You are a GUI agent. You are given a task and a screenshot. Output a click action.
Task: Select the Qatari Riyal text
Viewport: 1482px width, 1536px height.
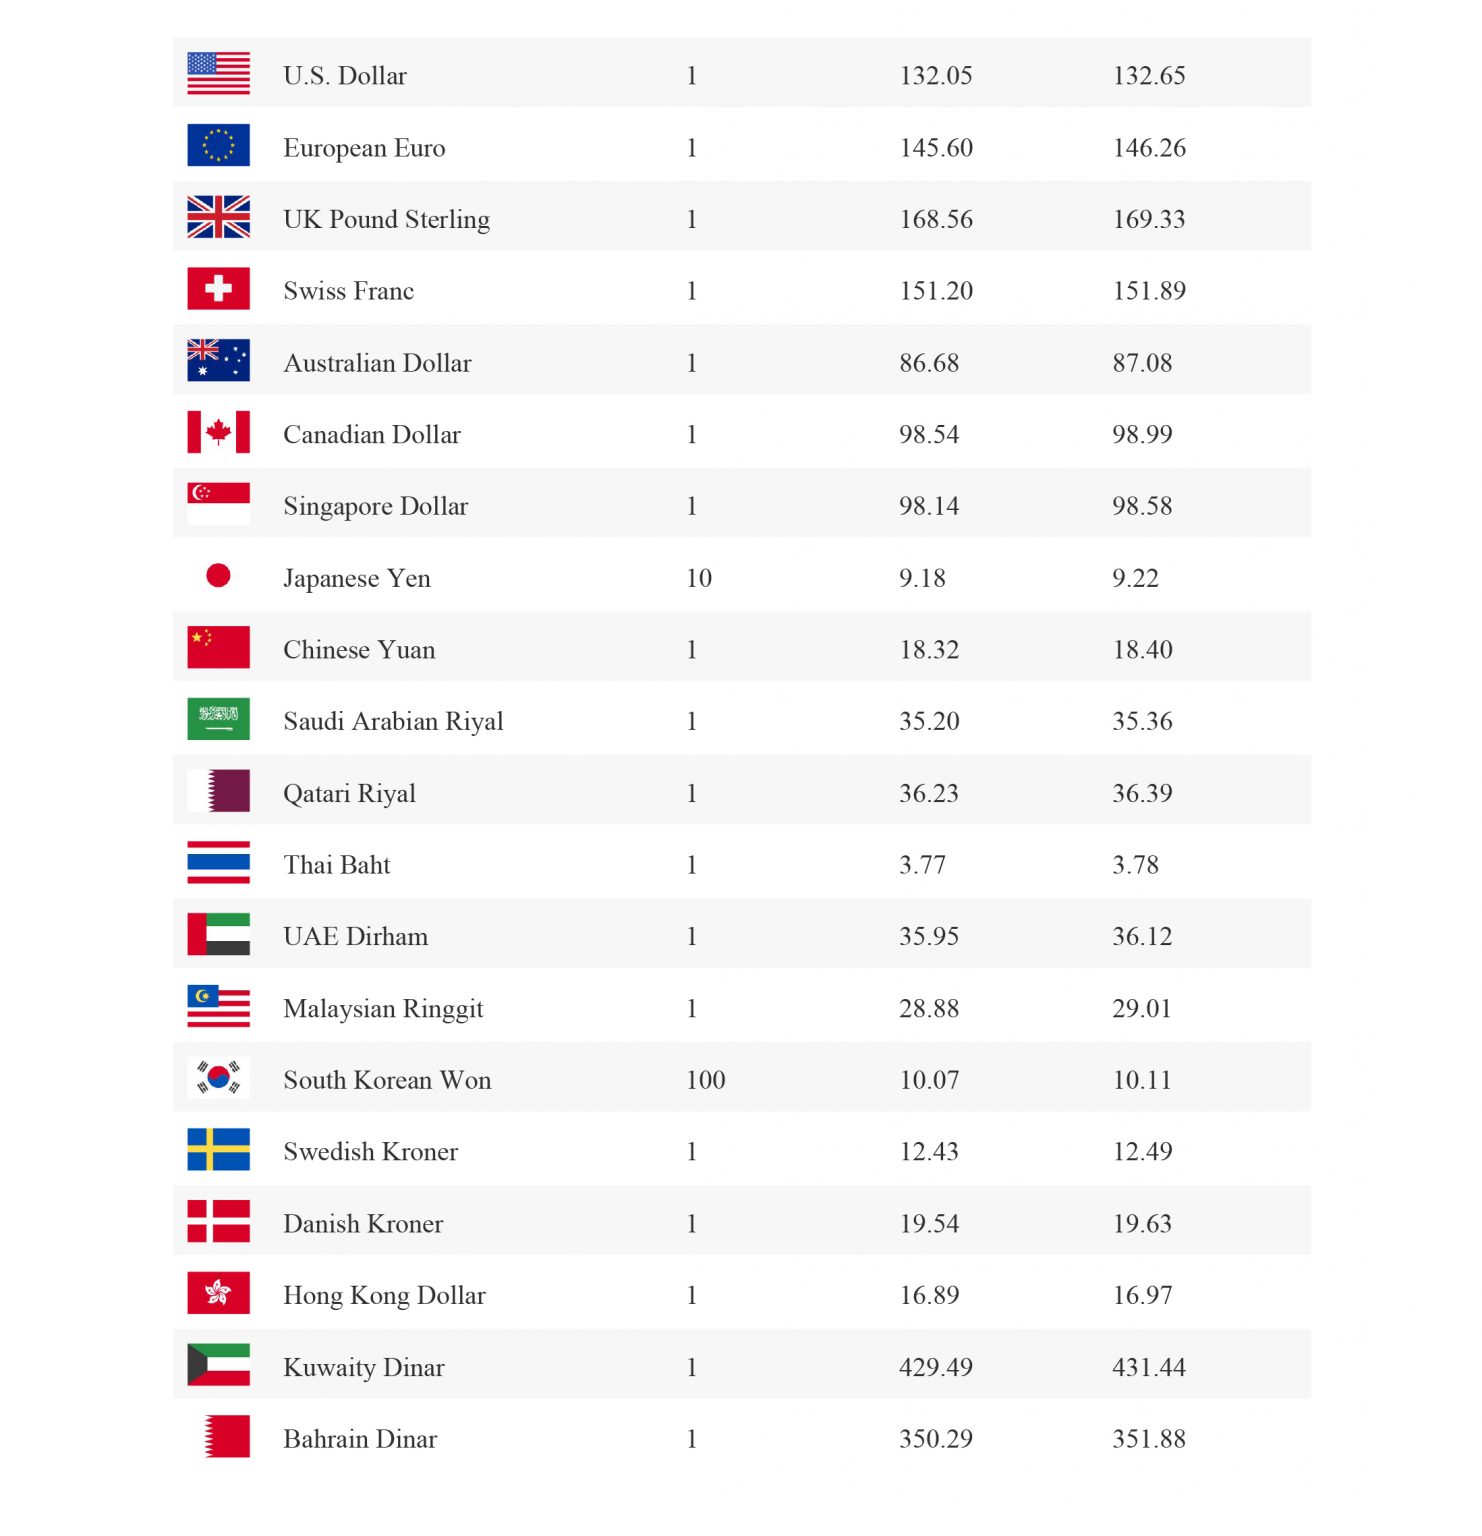(349, 794)
